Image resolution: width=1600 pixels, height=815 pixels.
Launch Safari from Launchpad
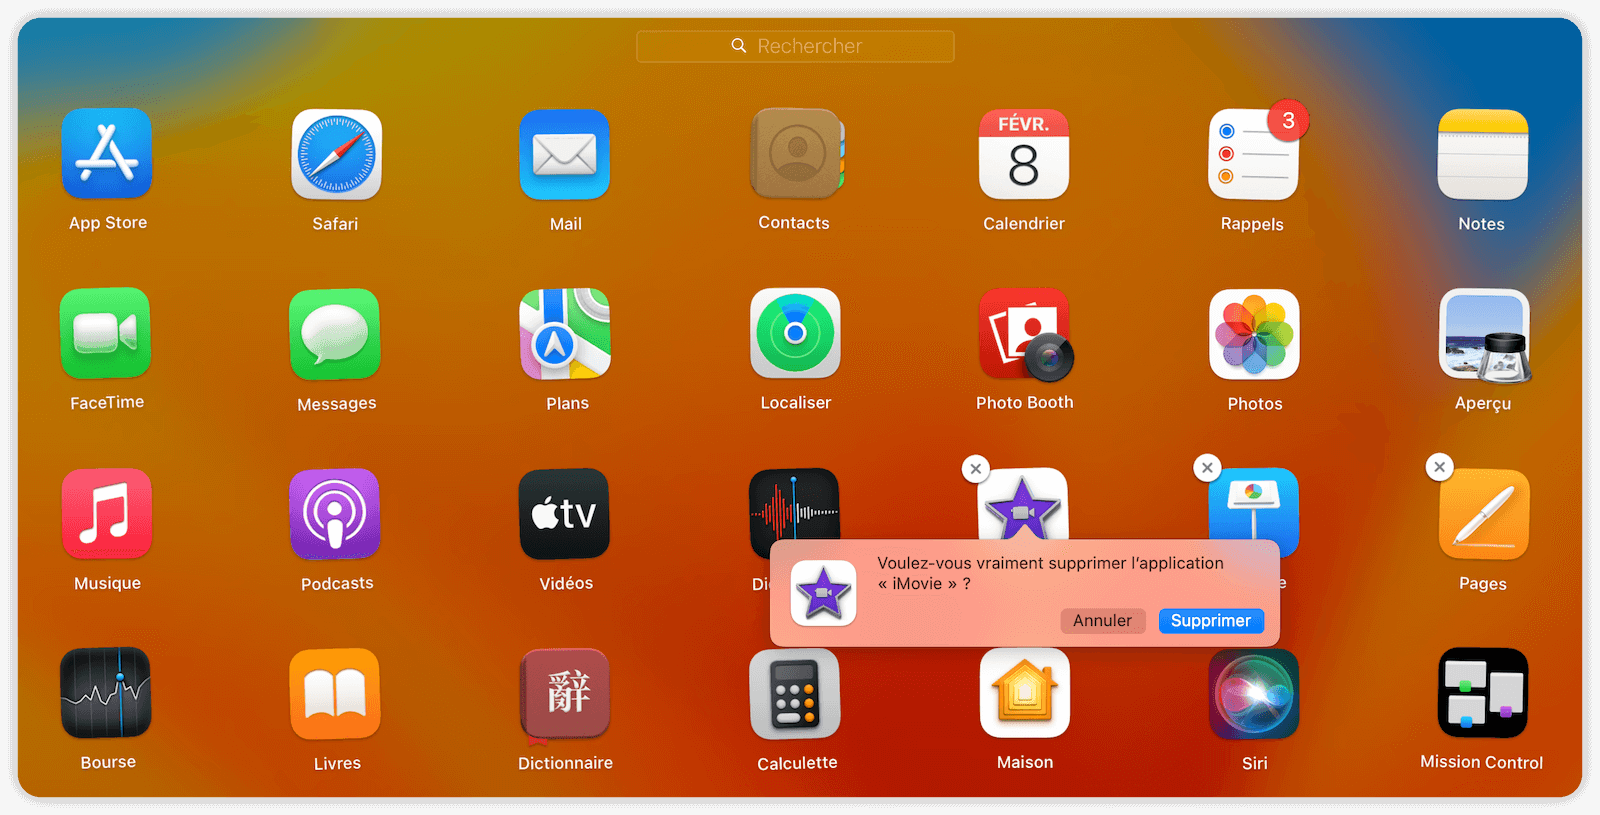point(336,155)
